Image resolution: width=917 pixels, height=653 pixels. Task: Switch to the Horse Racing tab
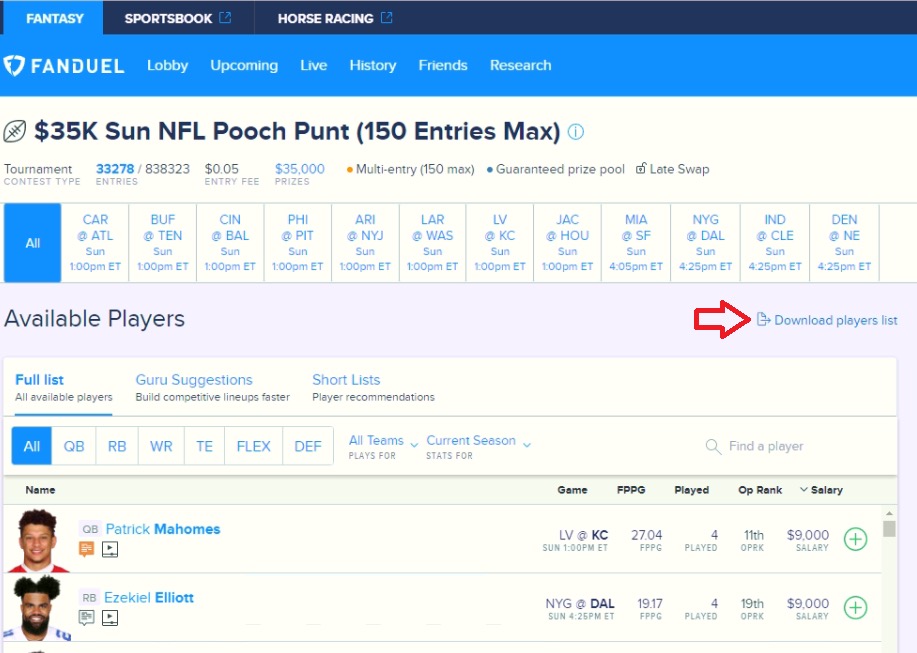coord(335,18)
